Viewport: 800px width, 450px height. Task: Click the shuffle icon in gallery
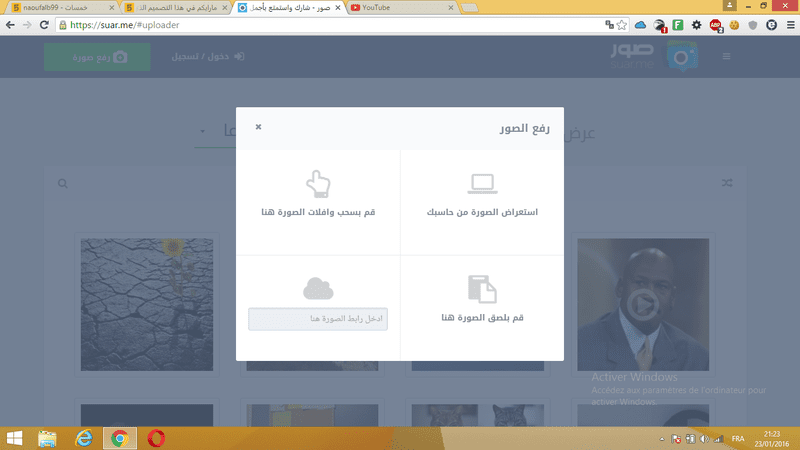[727, 183]
